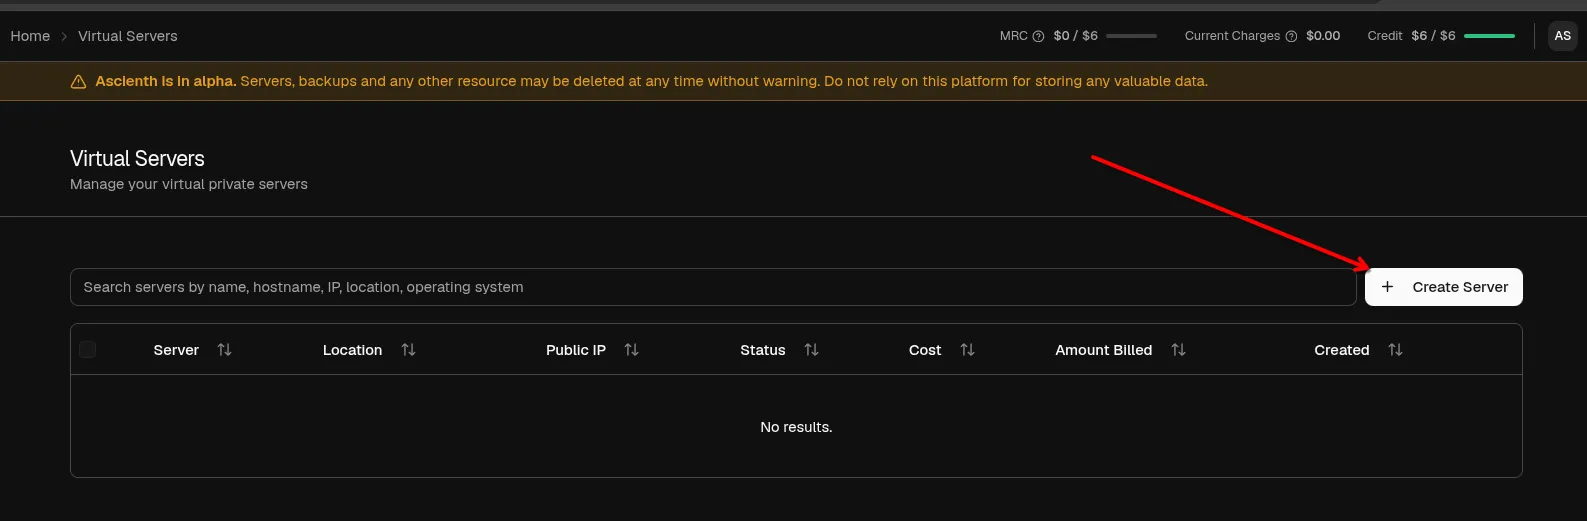
Task: Sort table by Public IP arrows
Action: point(631,350)
